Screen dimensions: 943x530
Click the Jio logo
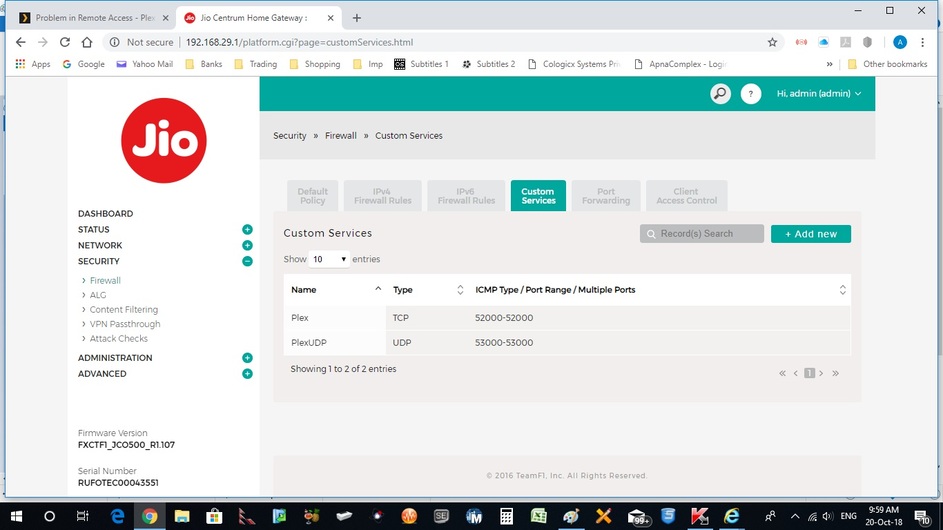(x=164, y=141)
